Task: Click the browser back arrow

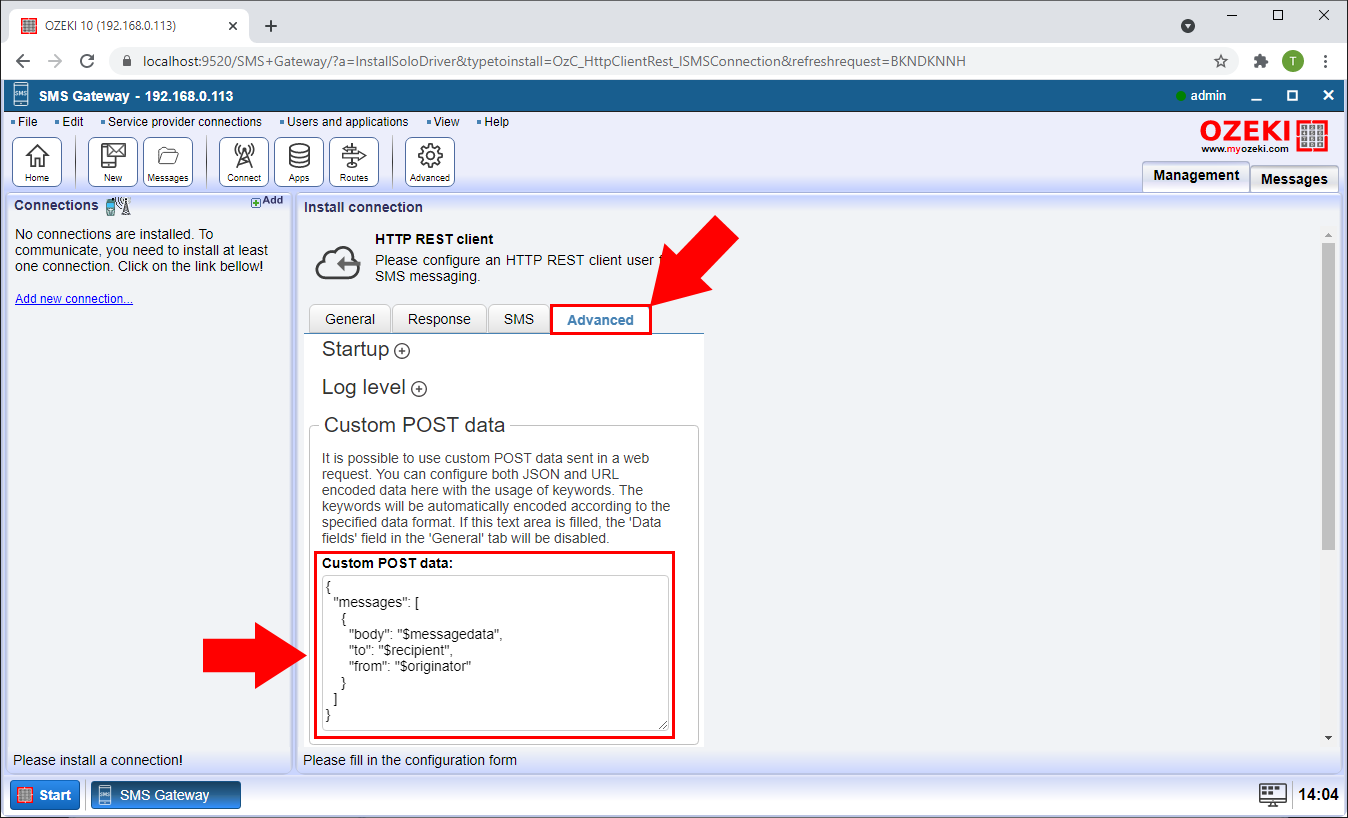Action: (23, 61)
